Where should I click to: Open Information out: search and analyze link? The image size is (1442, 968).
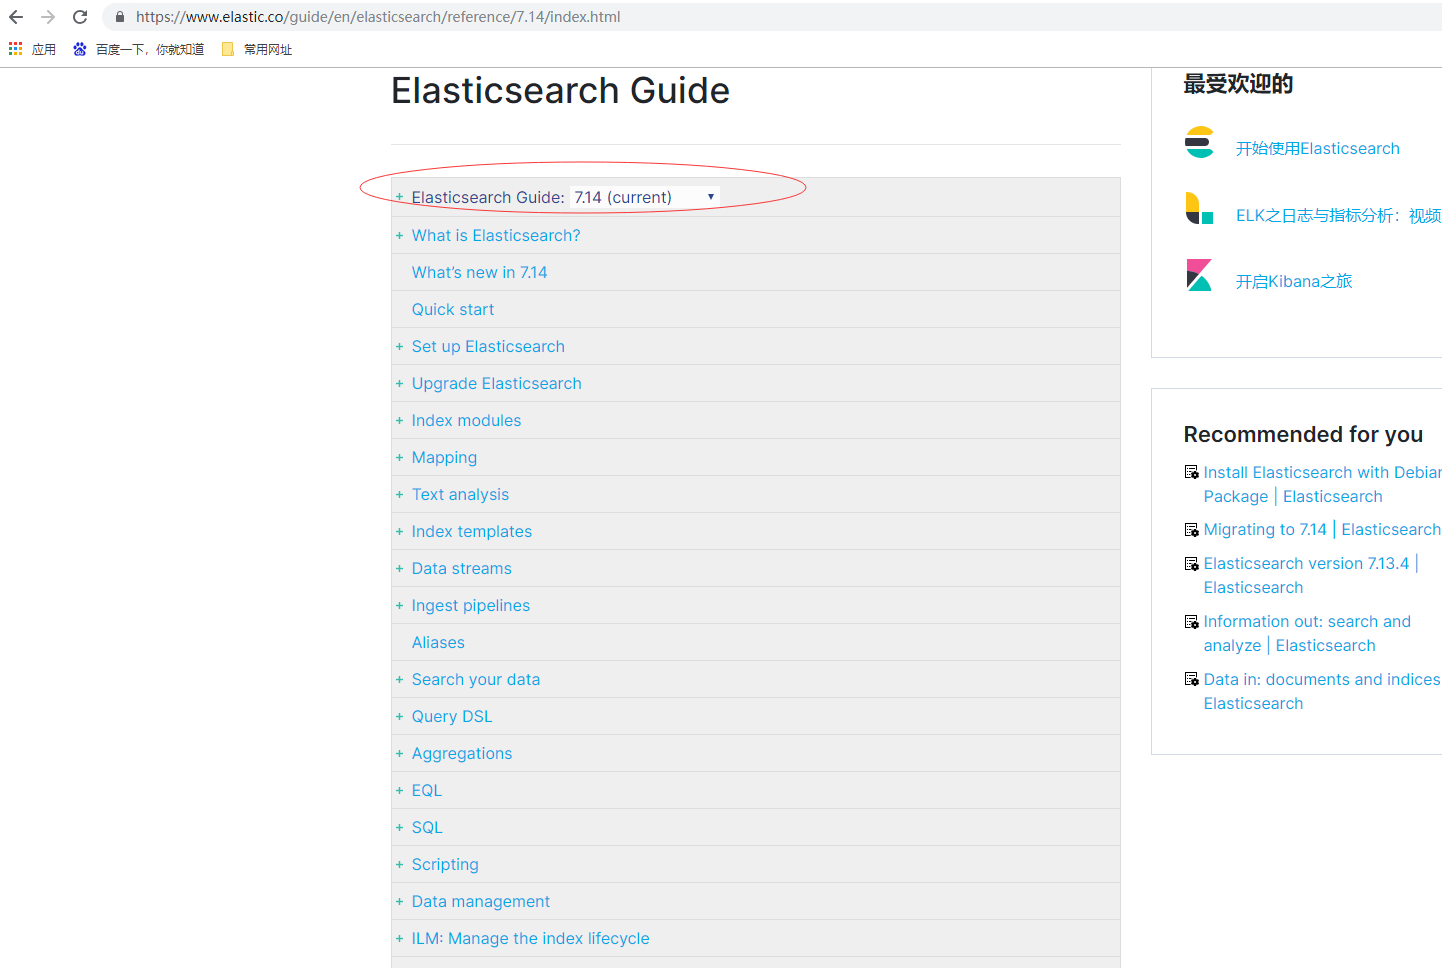click(1307, 633)
